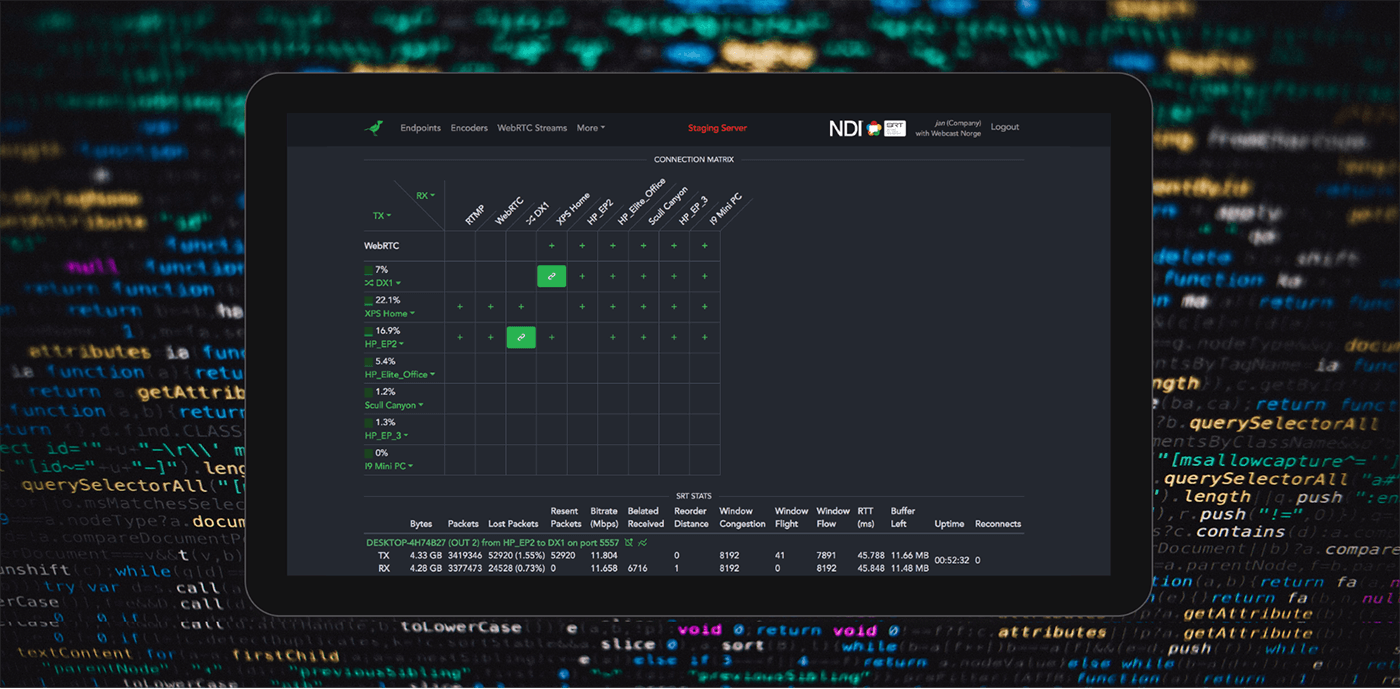Open the RX dropdown in the matrix corner

tap(426, 196)
